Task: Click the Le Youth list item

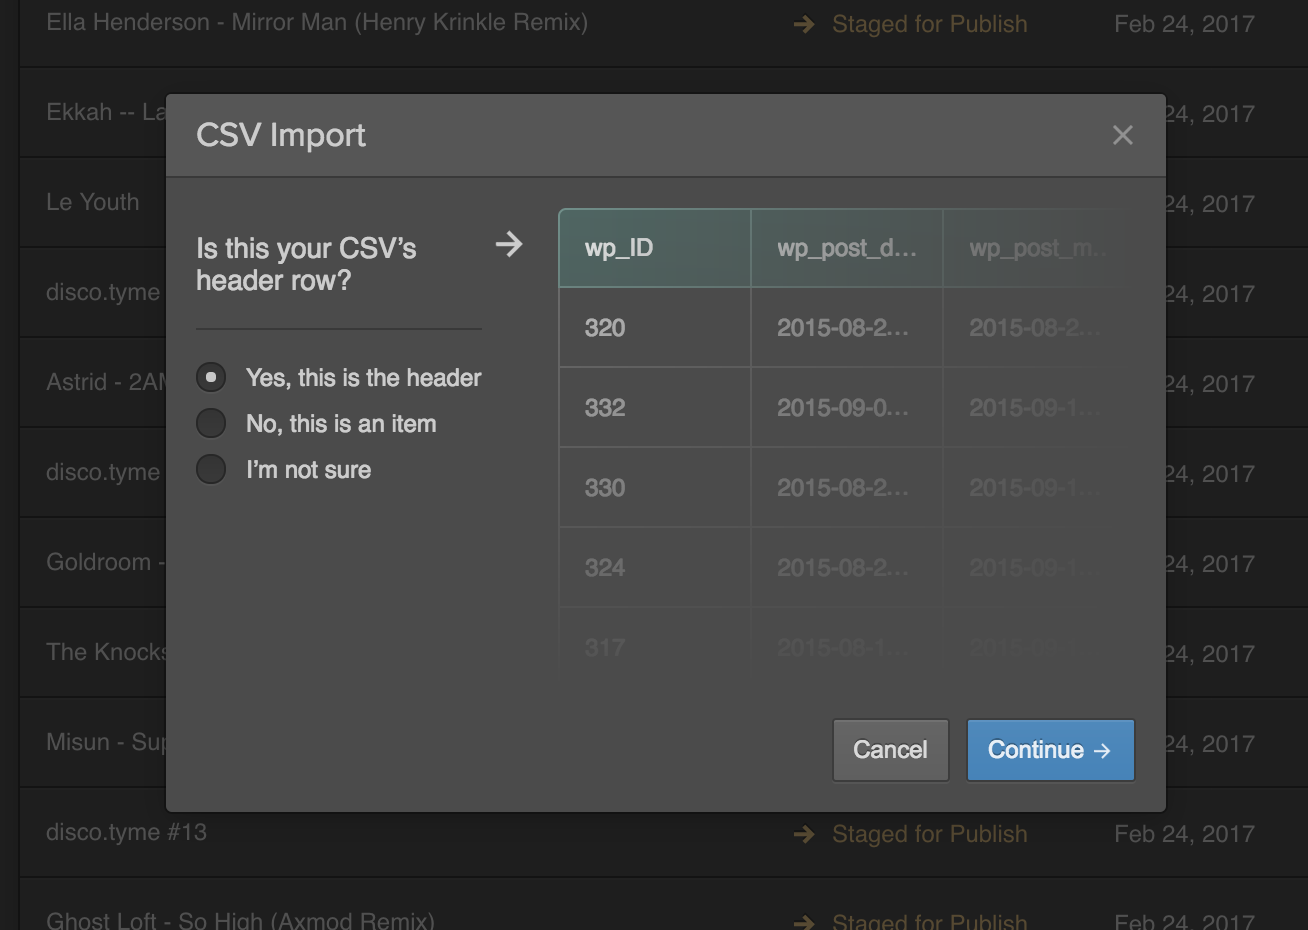Action: coord(92,202)
